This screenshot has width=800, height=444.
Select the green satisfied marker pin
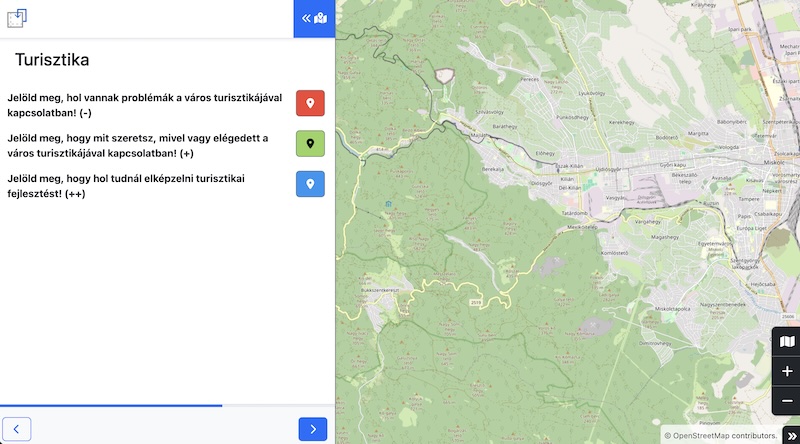coord(310,143)
